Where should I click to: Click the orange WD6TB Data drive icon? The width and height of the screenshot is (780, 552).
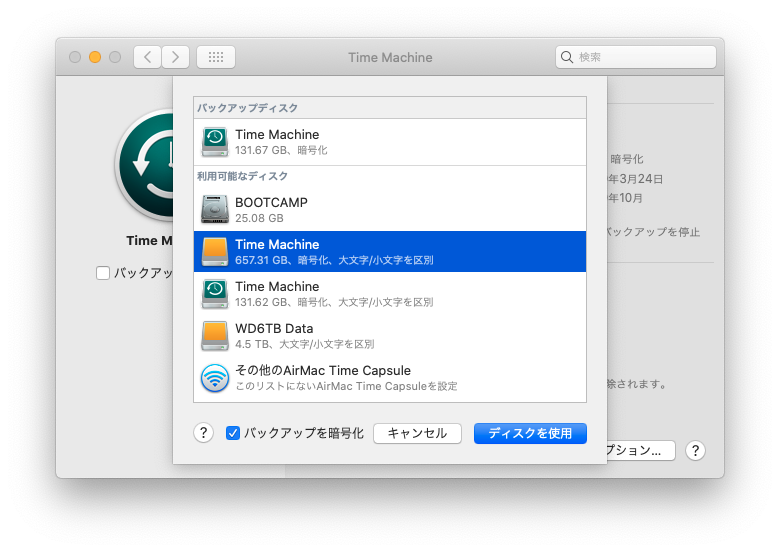pyautogui.click(x=215, y=336)
